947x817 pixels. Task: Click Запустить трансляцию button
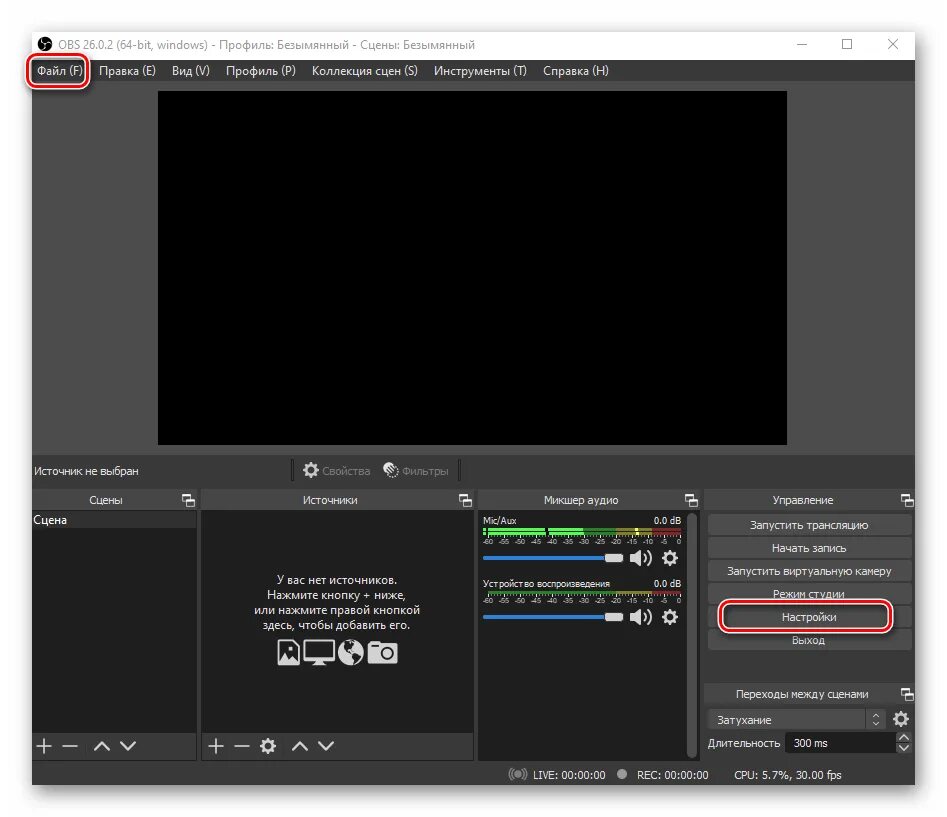coord(809,525)
